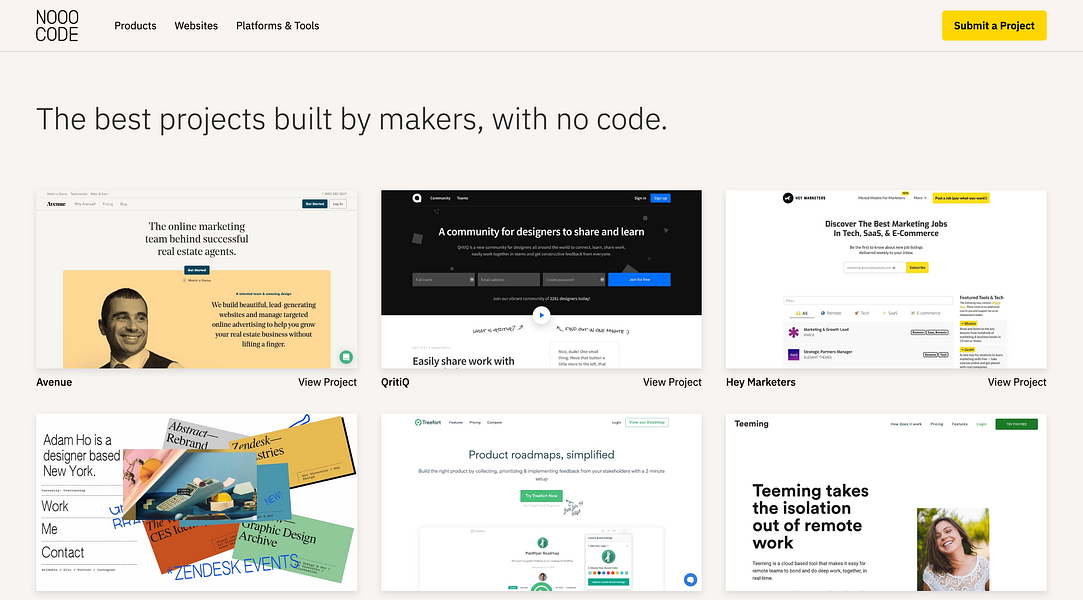Open the Treefort product roadmaps thumbnail
The width and height of the screenshot is (1083, 600).
pos(542,503)
